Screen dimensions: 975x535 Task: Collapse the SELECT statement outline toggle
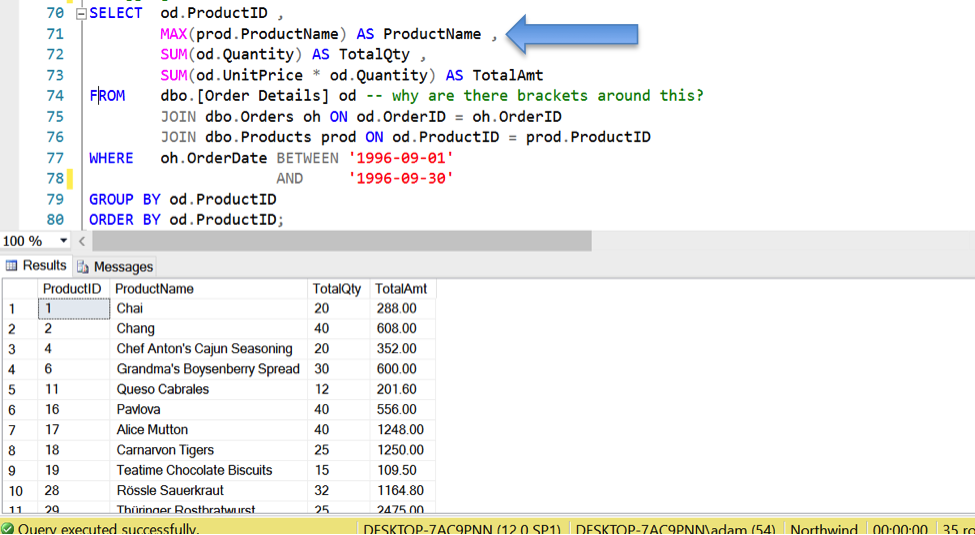81,14
